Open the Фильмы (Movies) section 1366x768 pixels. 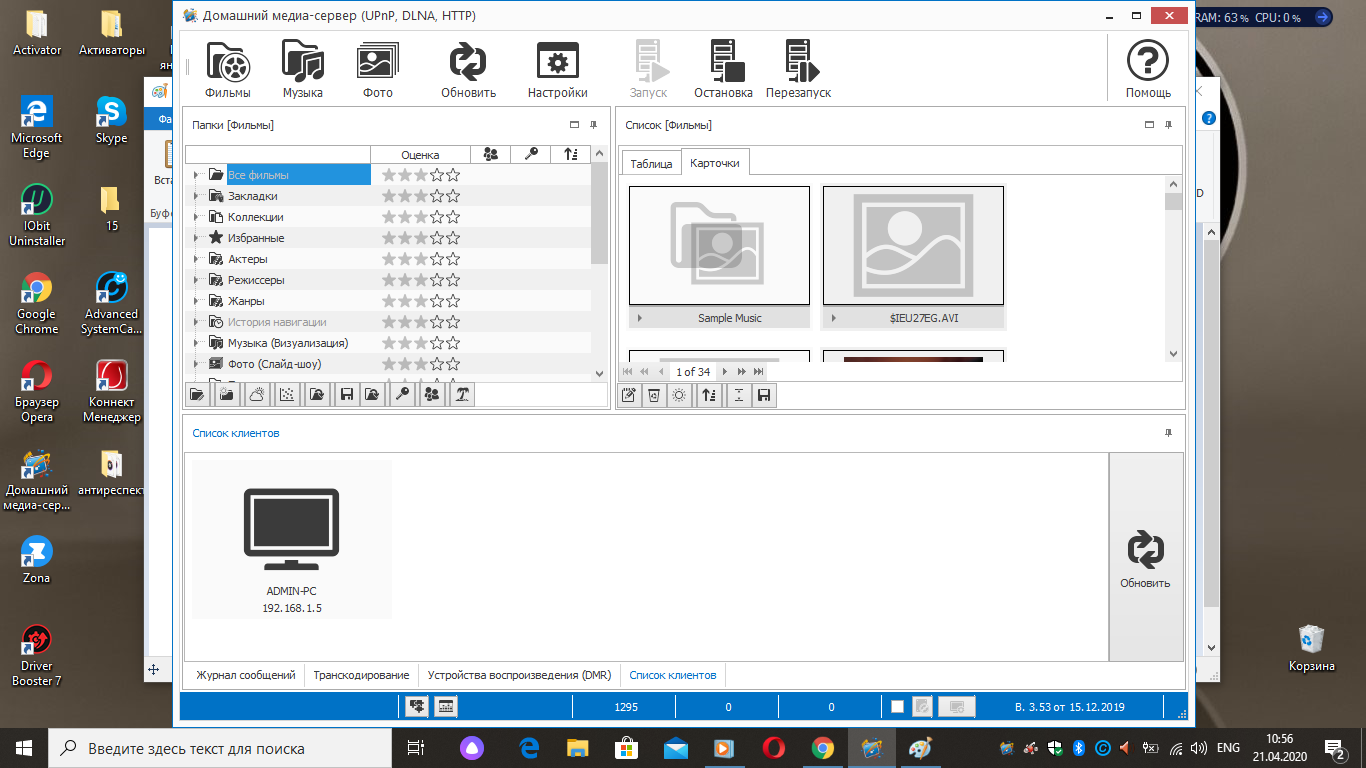click(x=228, y=69)
